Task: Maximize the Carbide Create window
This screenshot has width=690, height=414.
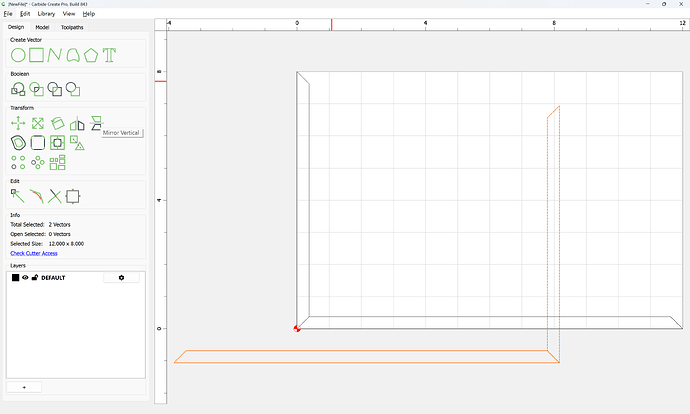Action: [x=664, y=4]
